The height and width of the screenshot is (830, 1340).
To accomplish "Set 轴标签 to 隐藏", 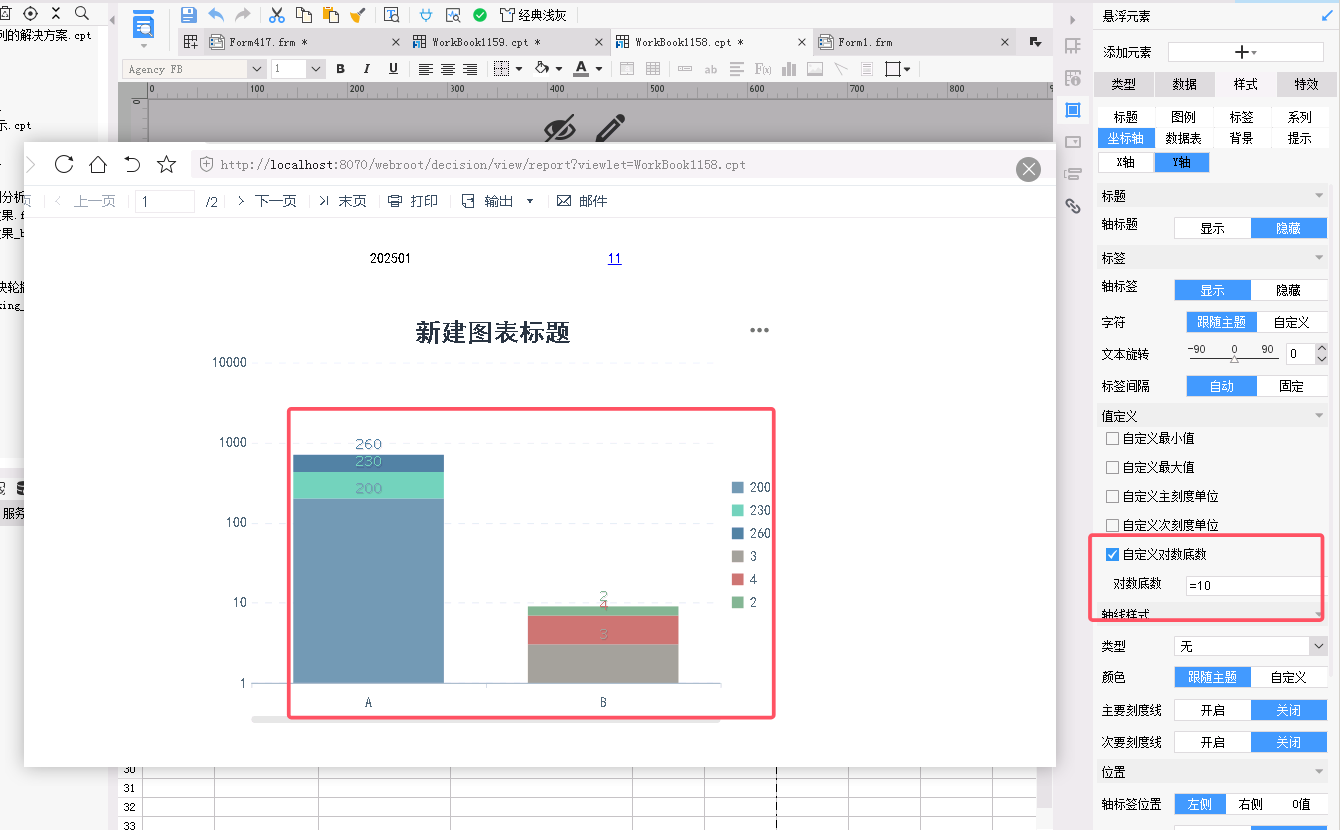I will pos(1289,290).
